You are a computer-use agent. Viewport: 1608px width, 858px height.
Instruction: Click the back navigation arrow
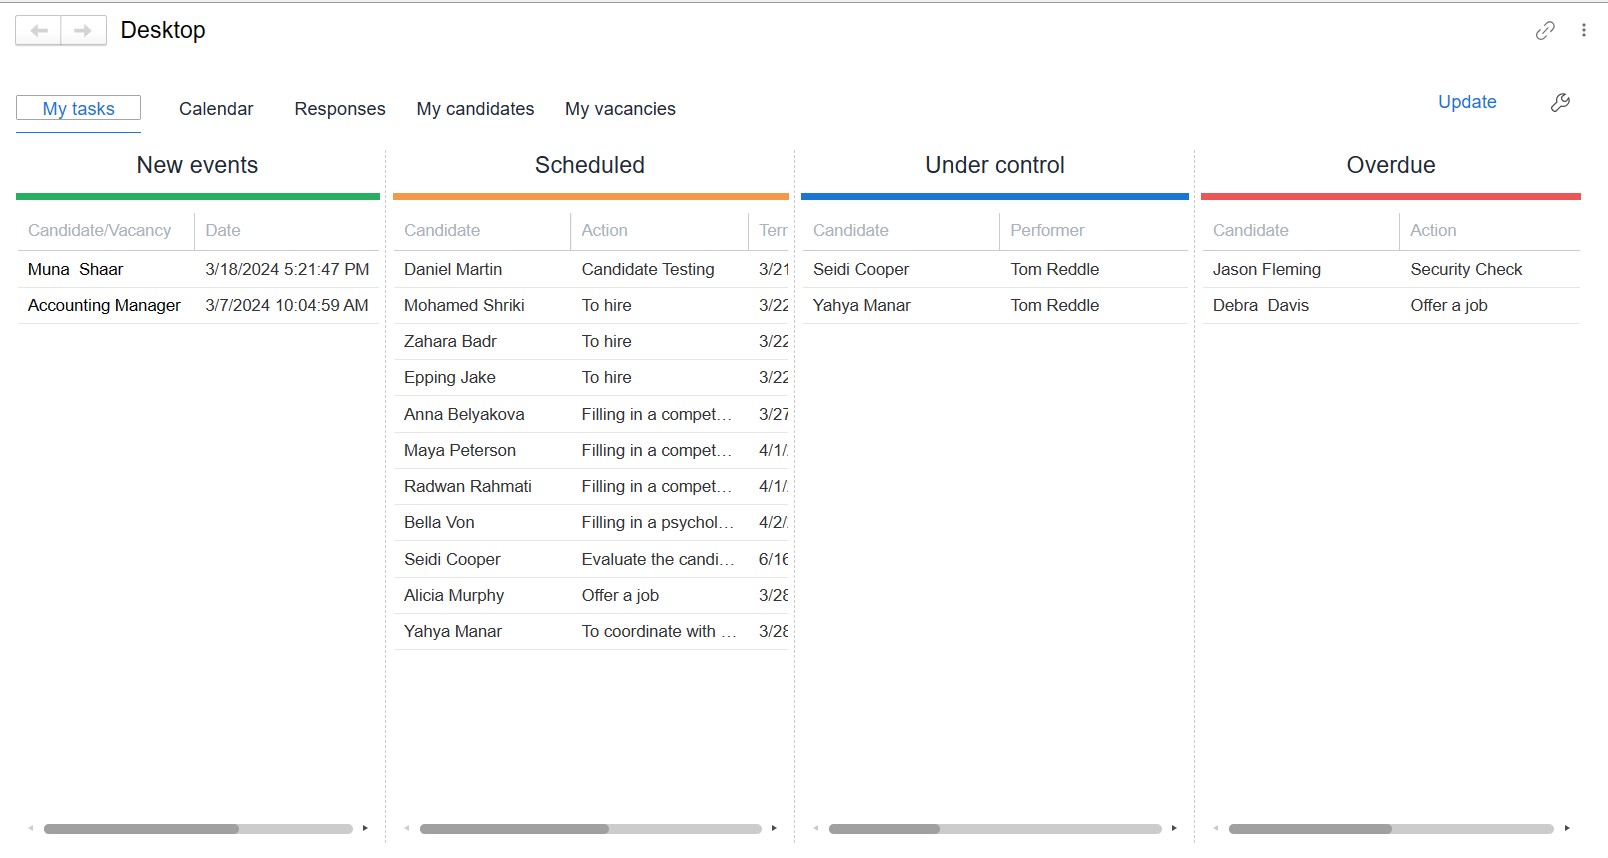pyautogui.click(x=39, y=31)
